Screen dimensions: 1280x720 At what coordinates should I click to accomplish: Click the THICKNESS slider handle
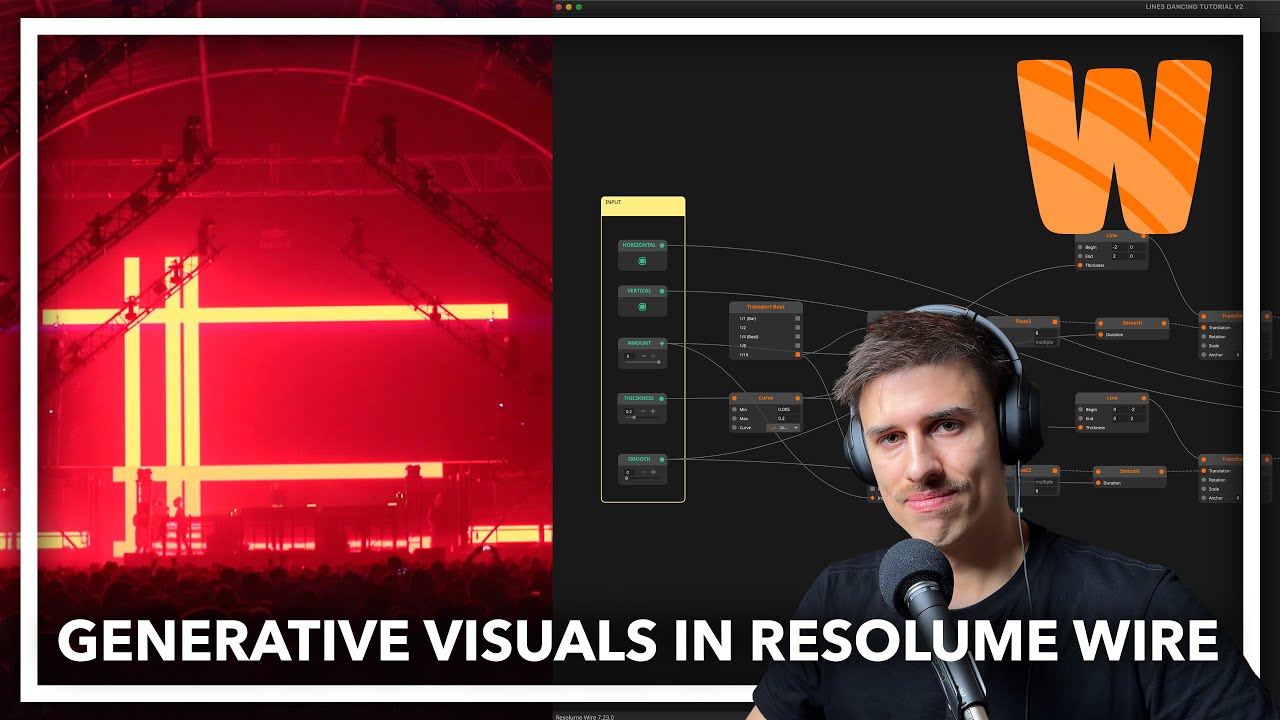634,417
